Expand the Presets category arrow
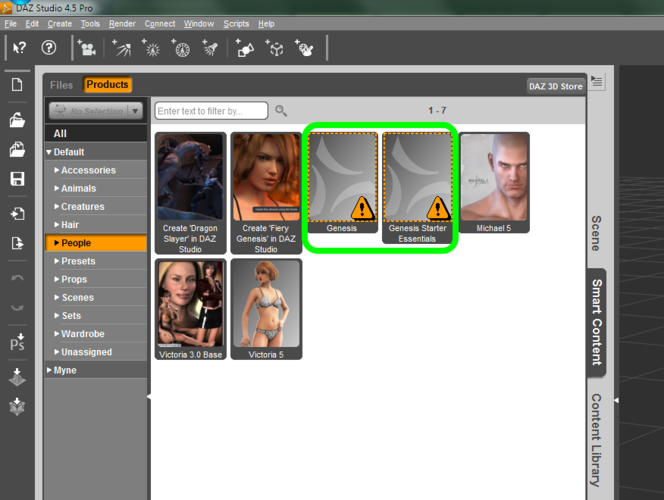Image resolution: width=664 pixels, height=500 pixels. 56,261
